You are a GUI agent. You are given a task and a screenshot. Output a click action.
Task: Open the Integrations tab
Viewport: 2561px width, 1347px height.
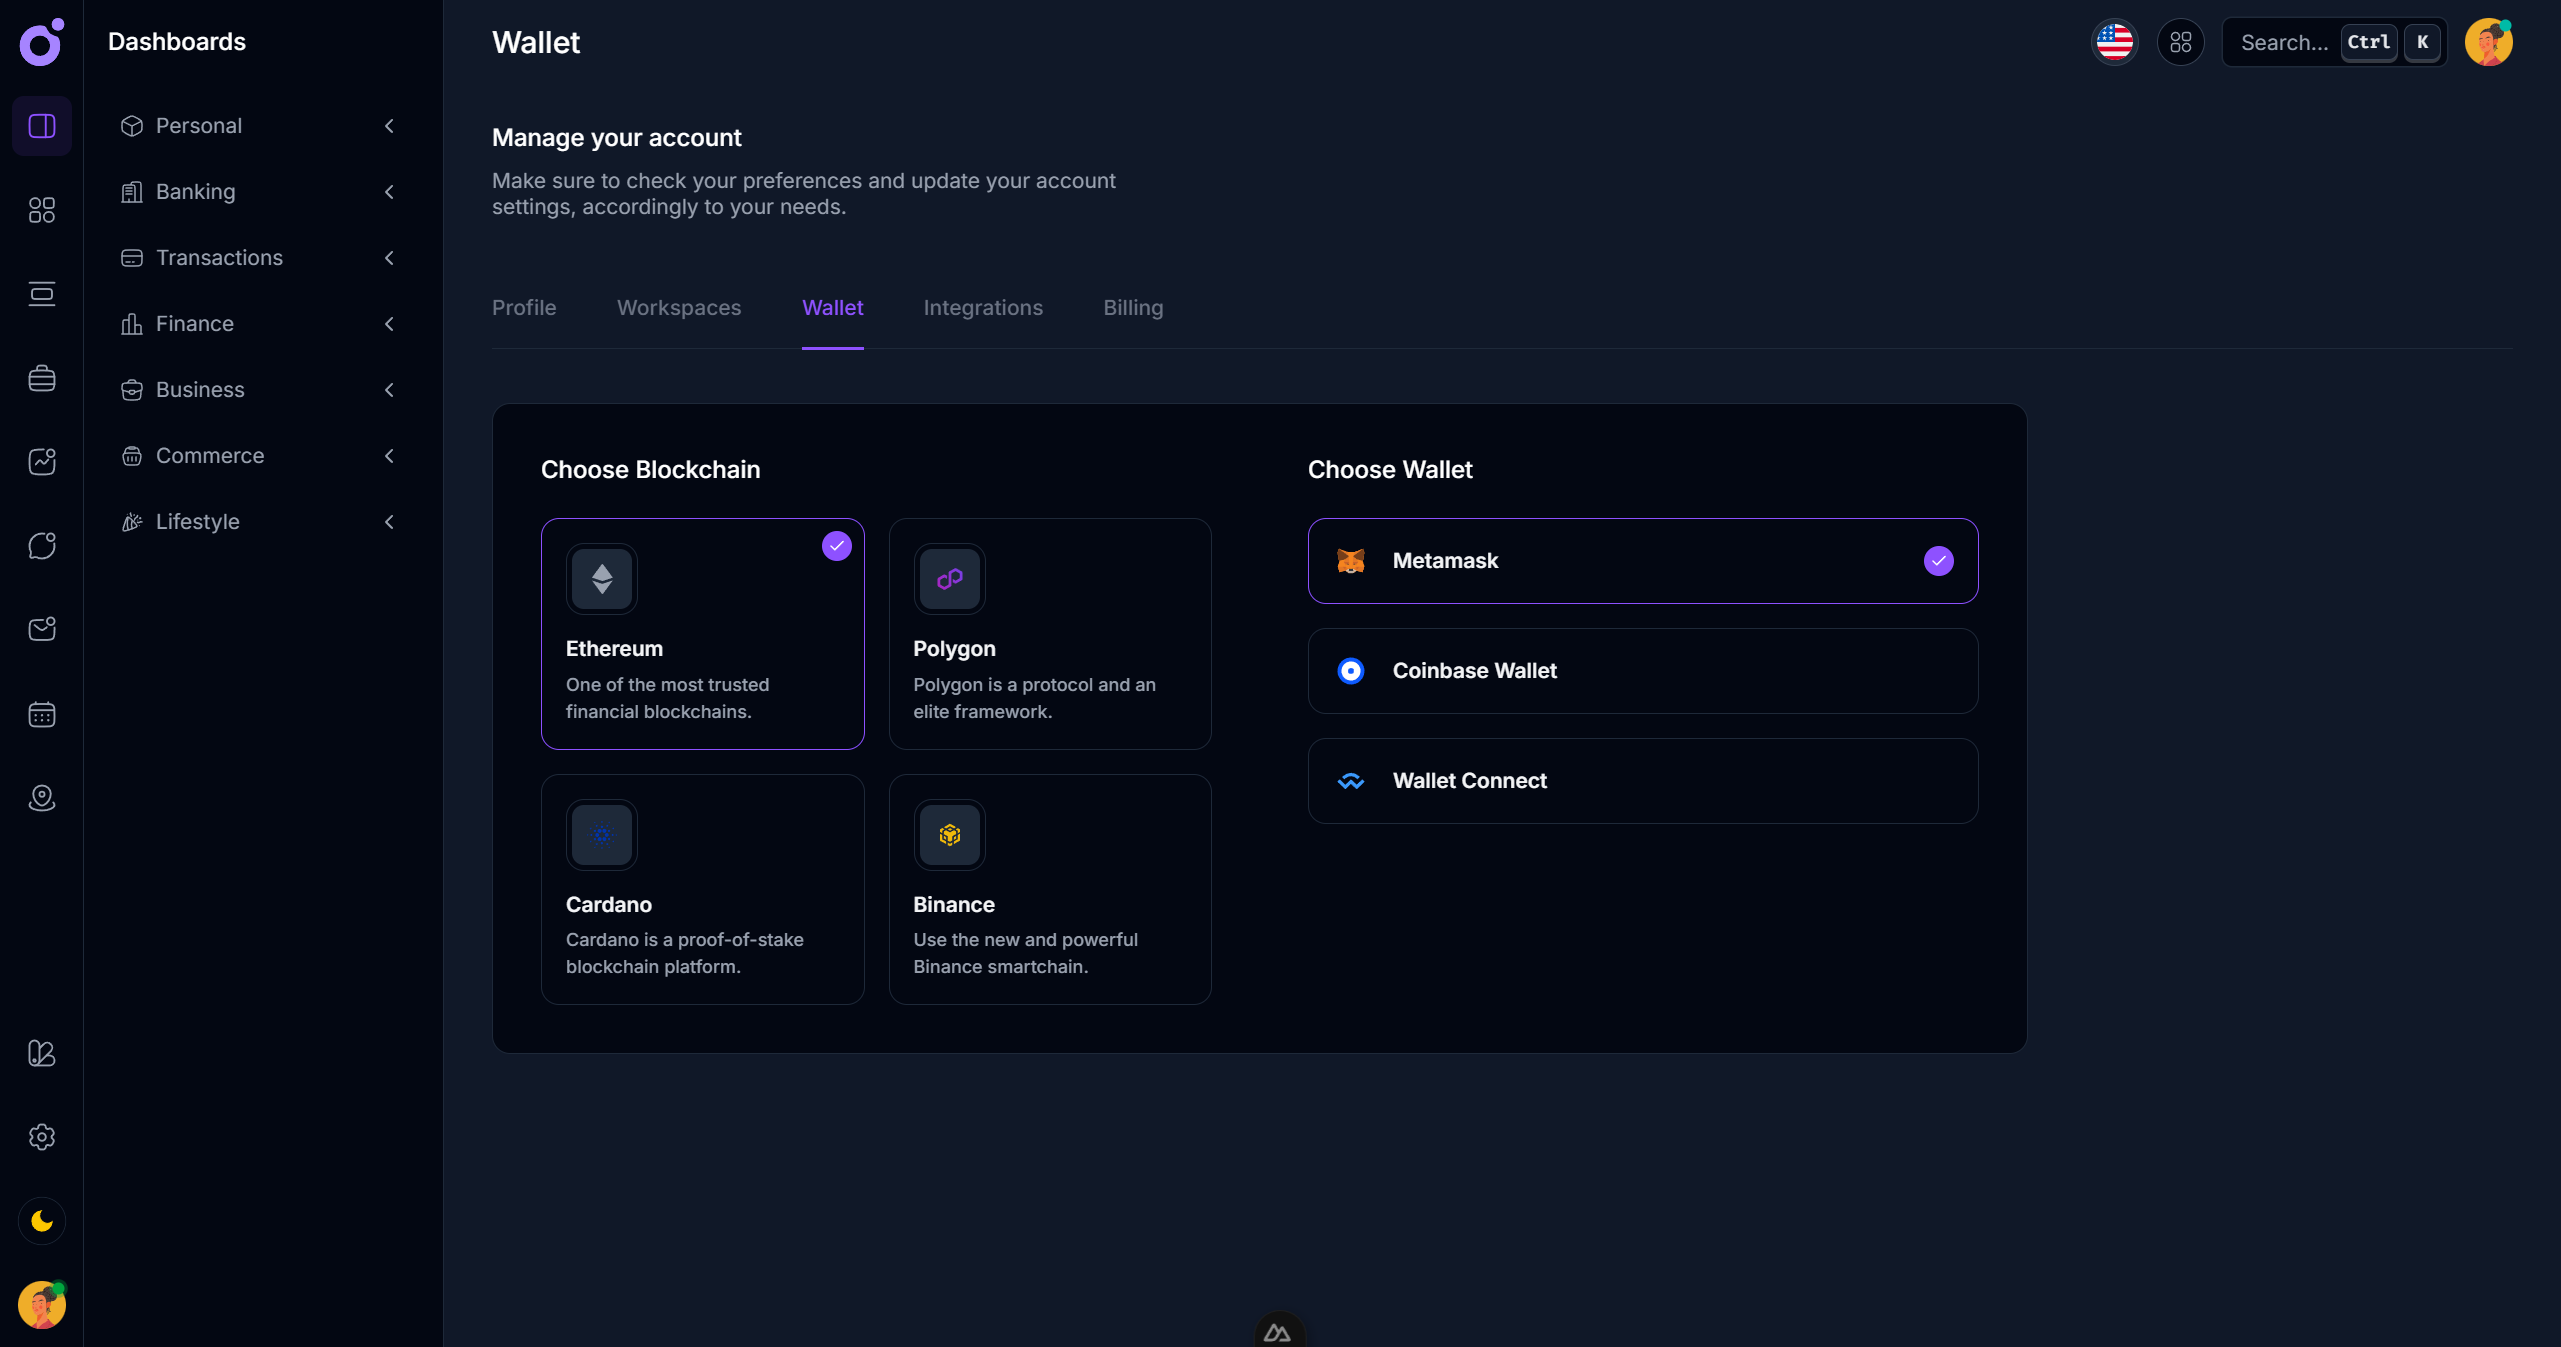click(983, 308)
